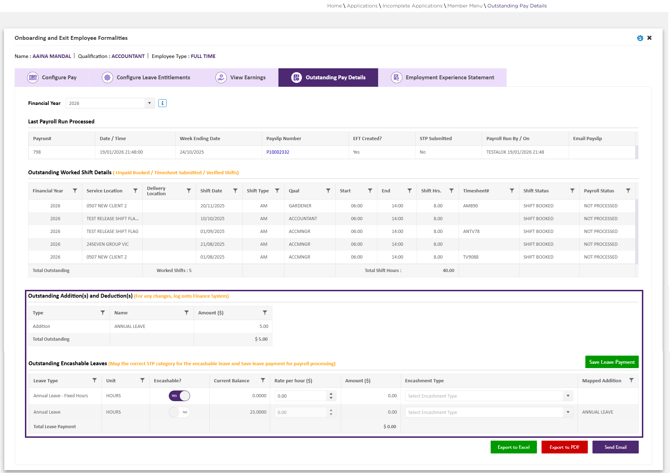Screen dimensions: 670x473
Task: Filter the Timesheet# column
Action: [511, 191]
